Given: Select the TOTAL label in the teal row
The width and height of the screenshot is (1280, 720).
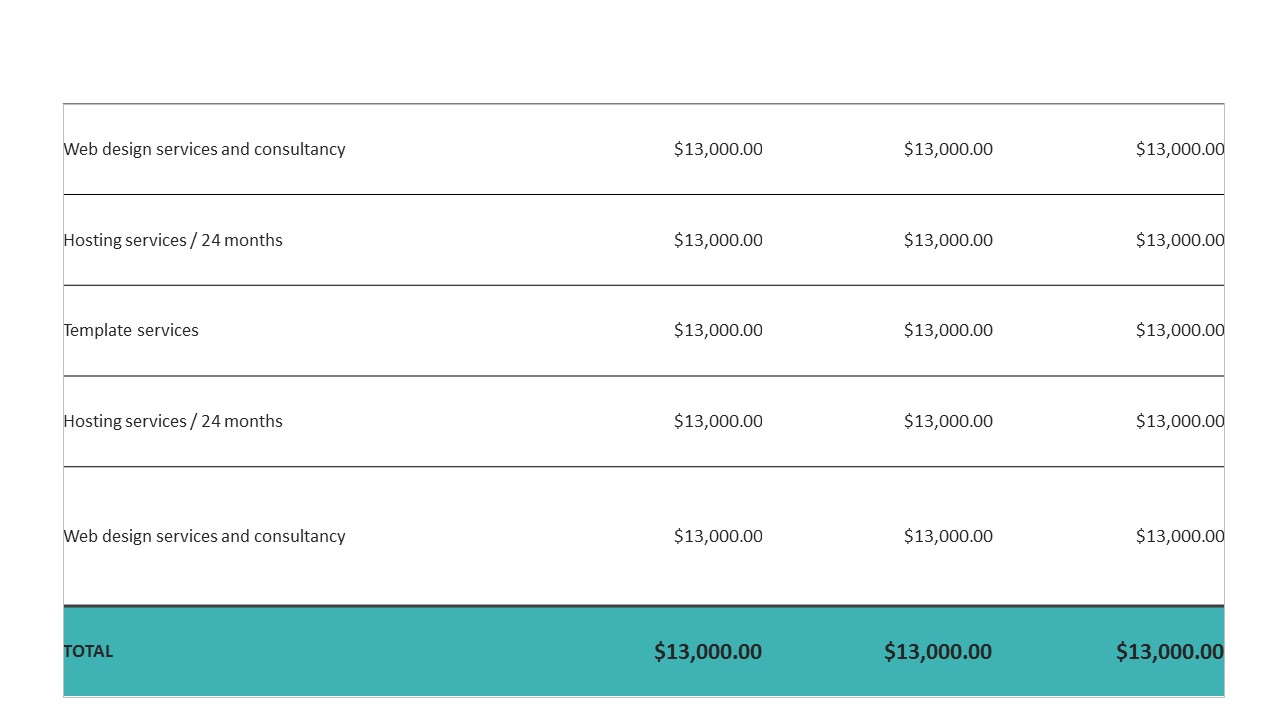Looking at the screenshot, I should pyautogui.click(x=88, y=651).
